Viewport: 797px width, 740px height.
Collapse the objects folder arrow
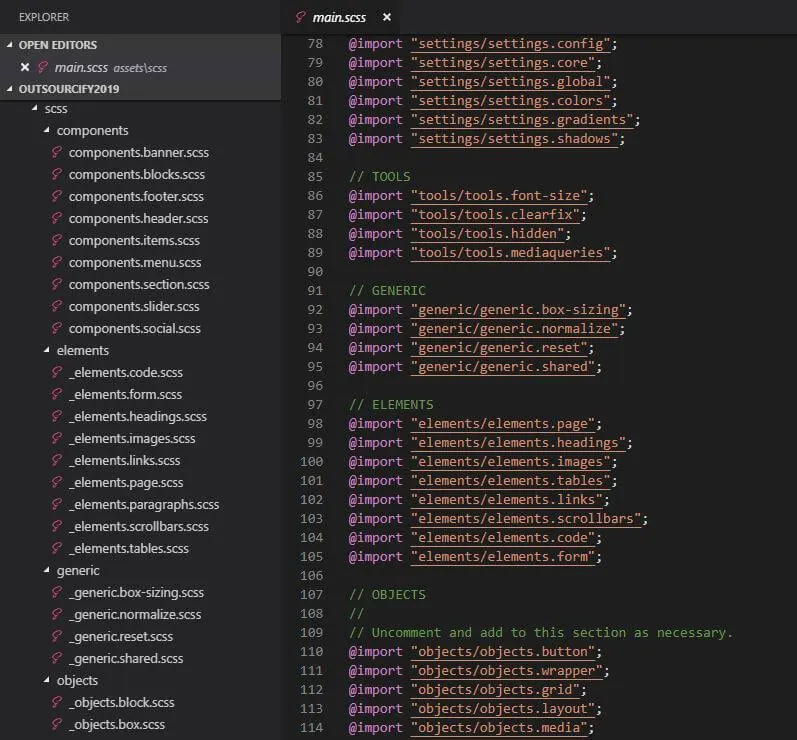[x=47, y=680]
